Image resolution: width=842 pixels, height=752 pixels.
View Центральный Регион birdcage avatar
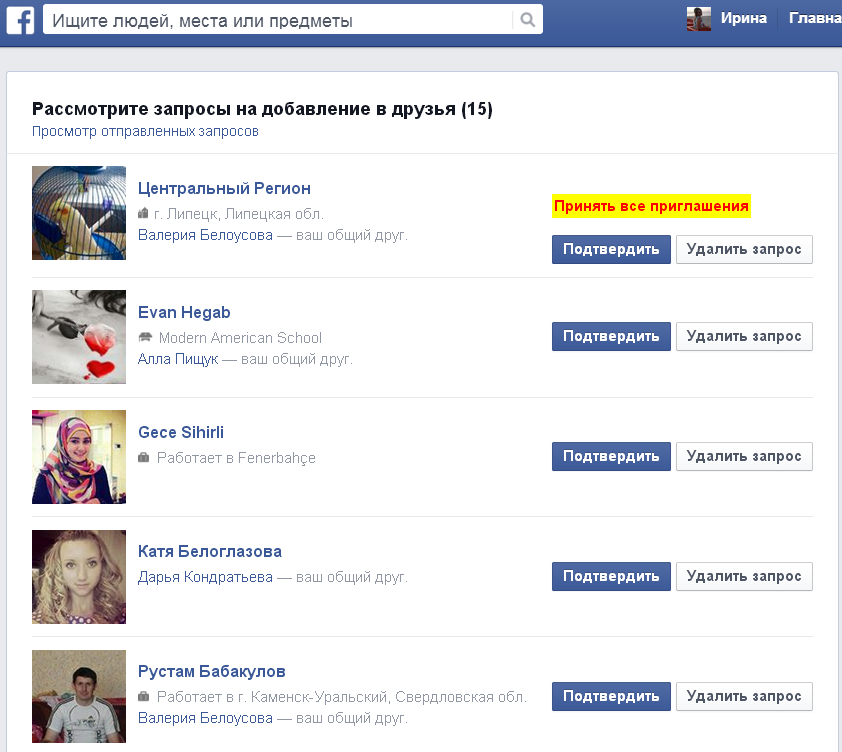79,213
